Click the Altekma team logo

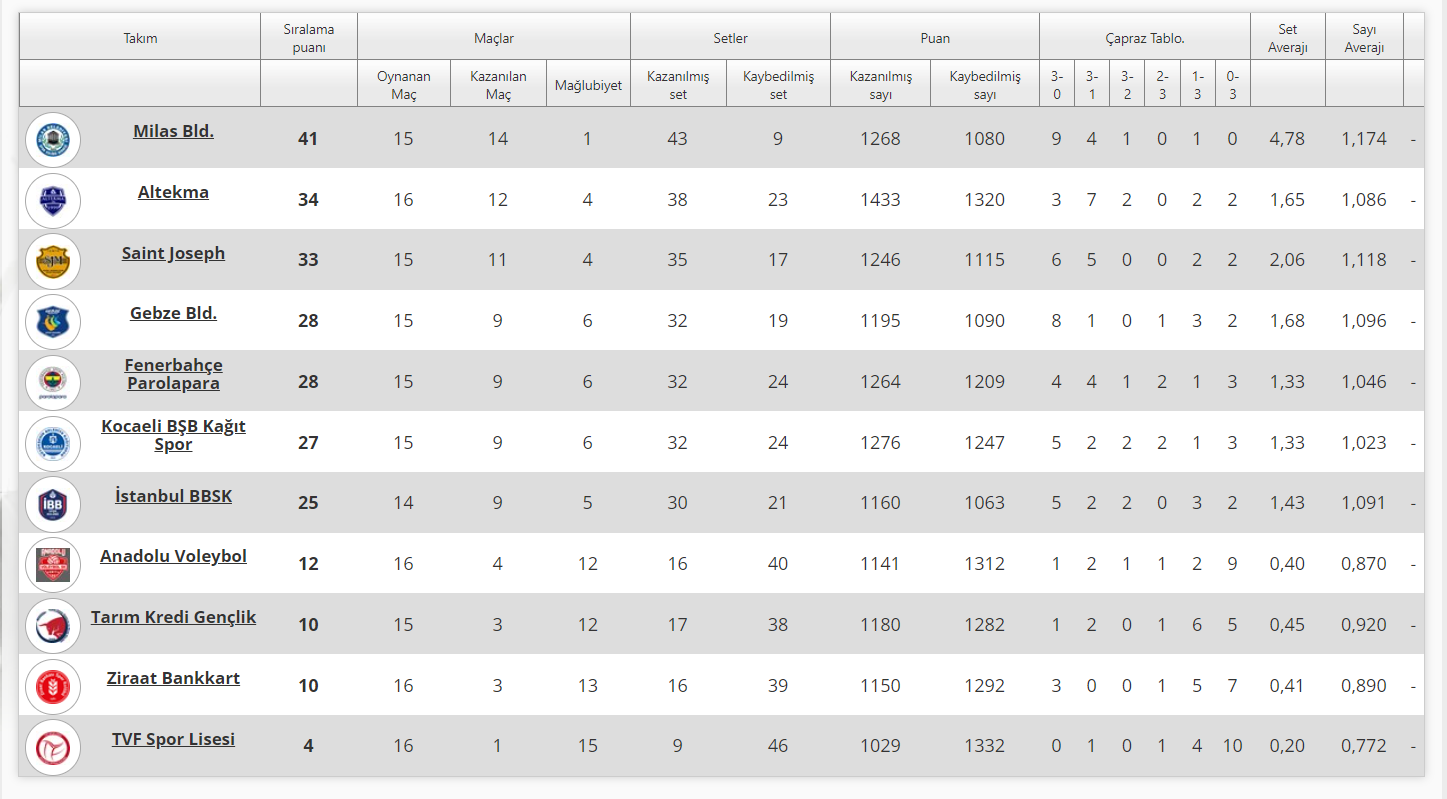[52, 200]
